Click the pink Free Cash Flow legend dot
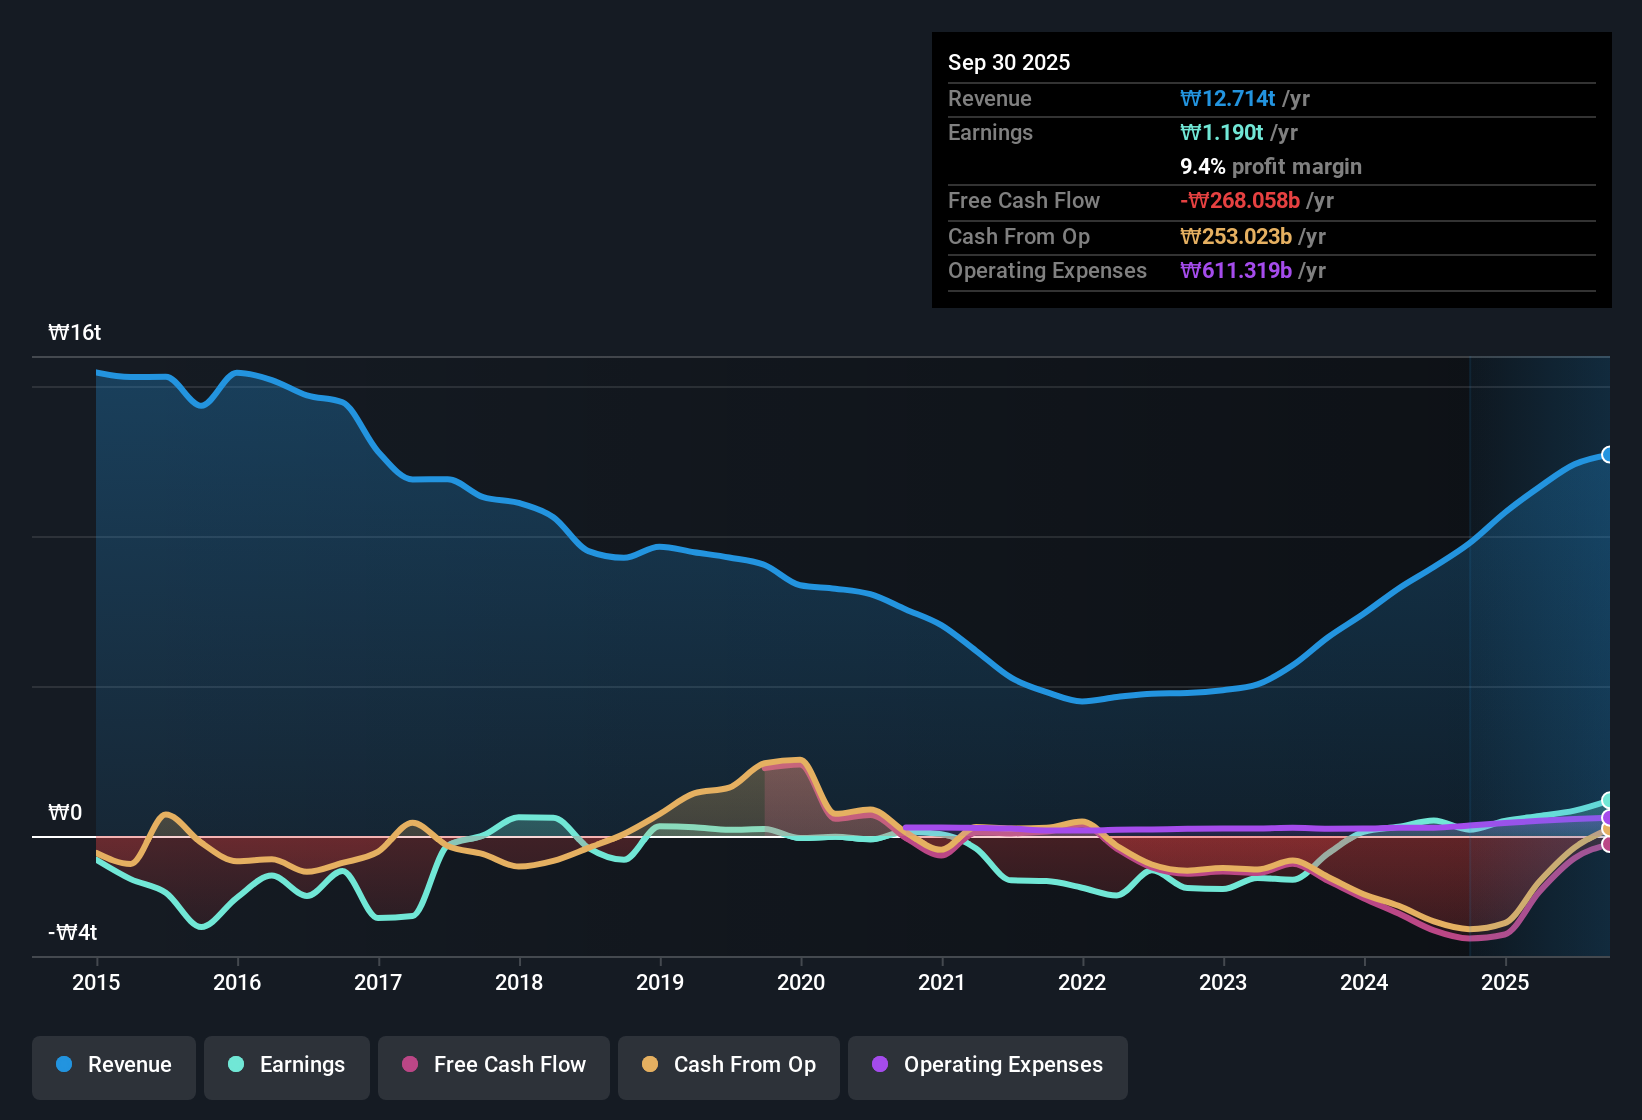This screenshot has height=1120, width=1642. [408, 1066]
